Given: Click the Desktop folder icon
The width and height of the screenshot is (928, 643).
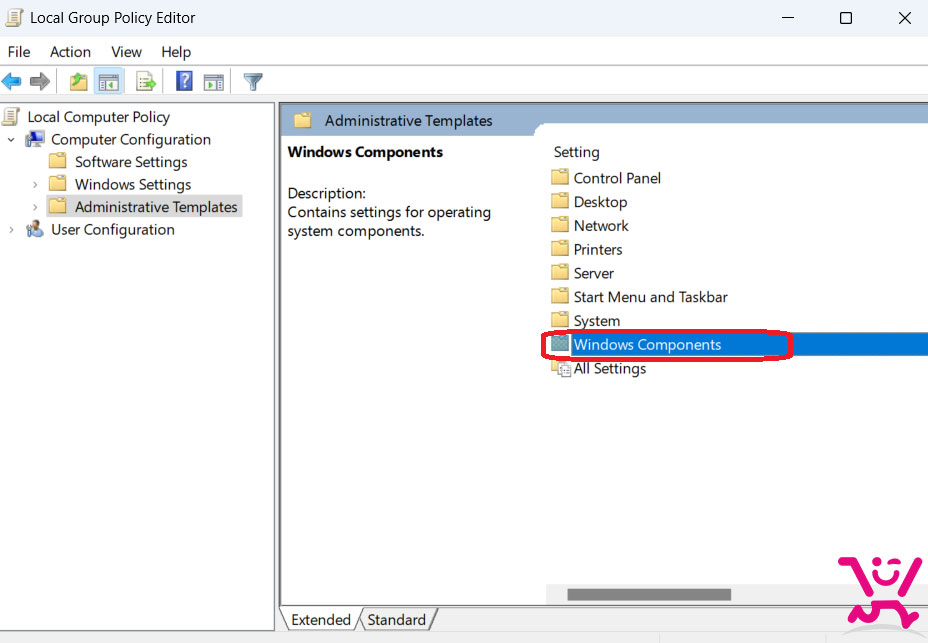Looking at the screenshot, I should tap(560, 201).
